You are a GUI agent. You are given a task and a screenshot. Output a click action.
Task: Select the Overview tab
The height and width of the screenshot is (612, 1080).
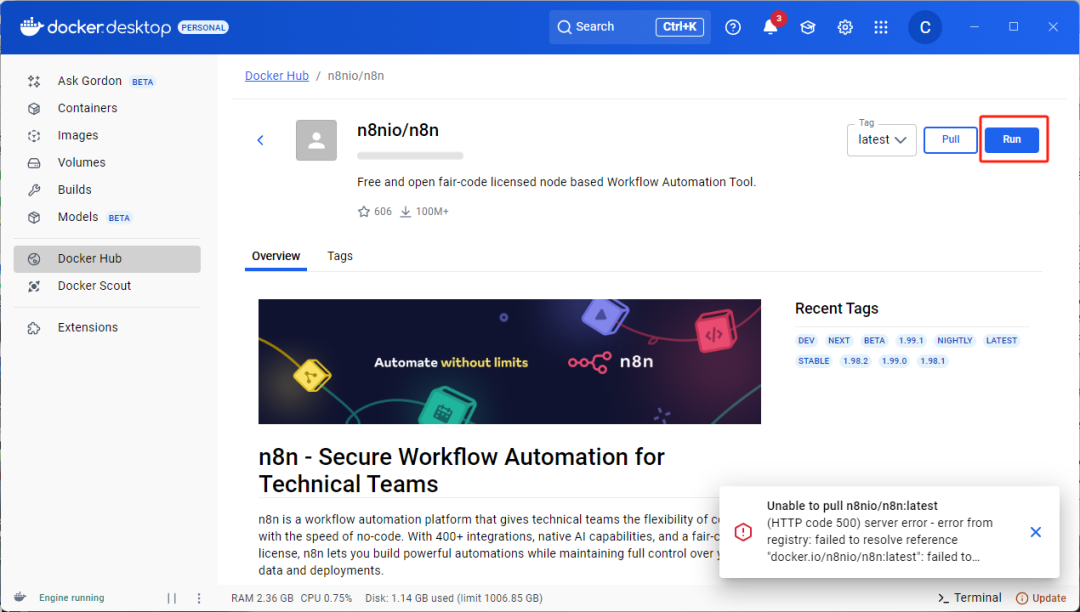[x=276, y=256]
